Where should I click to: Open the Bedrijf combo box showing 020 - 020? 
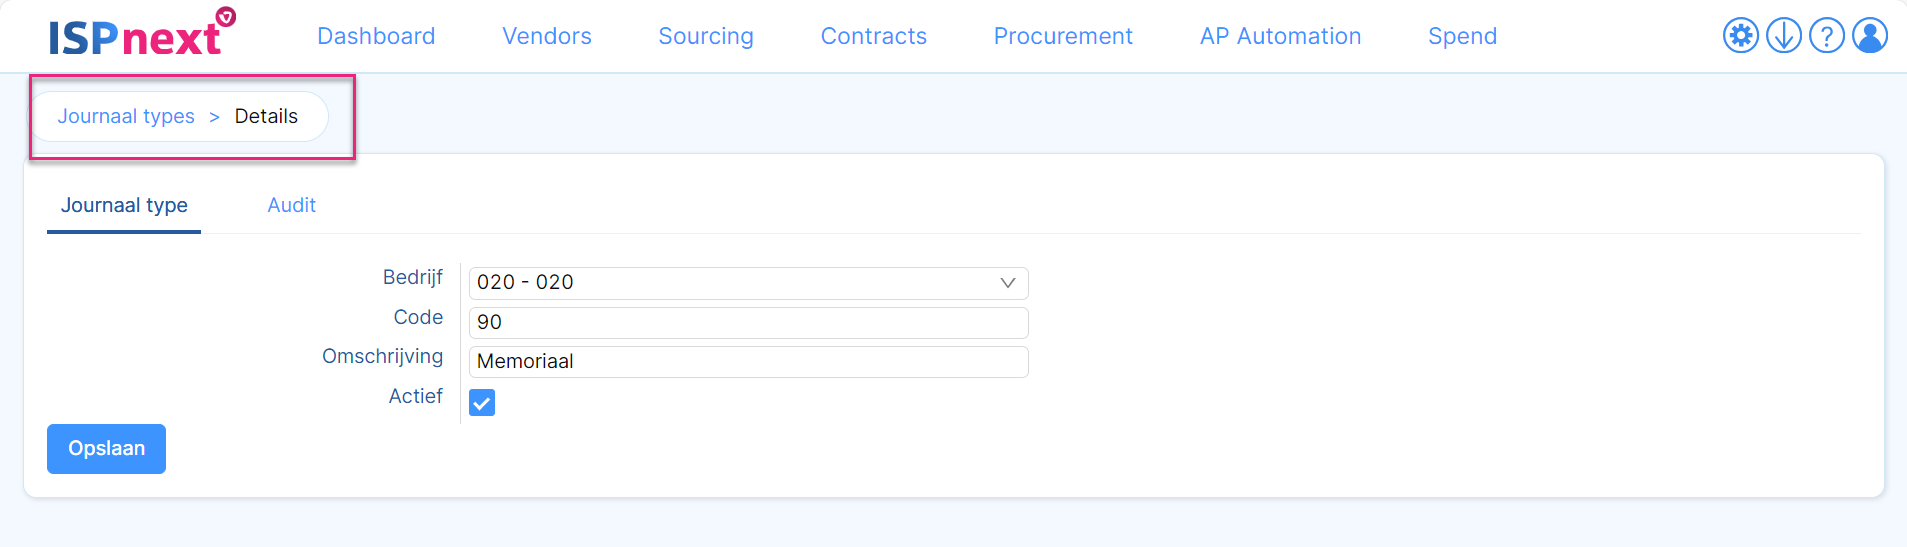[748, 283]
